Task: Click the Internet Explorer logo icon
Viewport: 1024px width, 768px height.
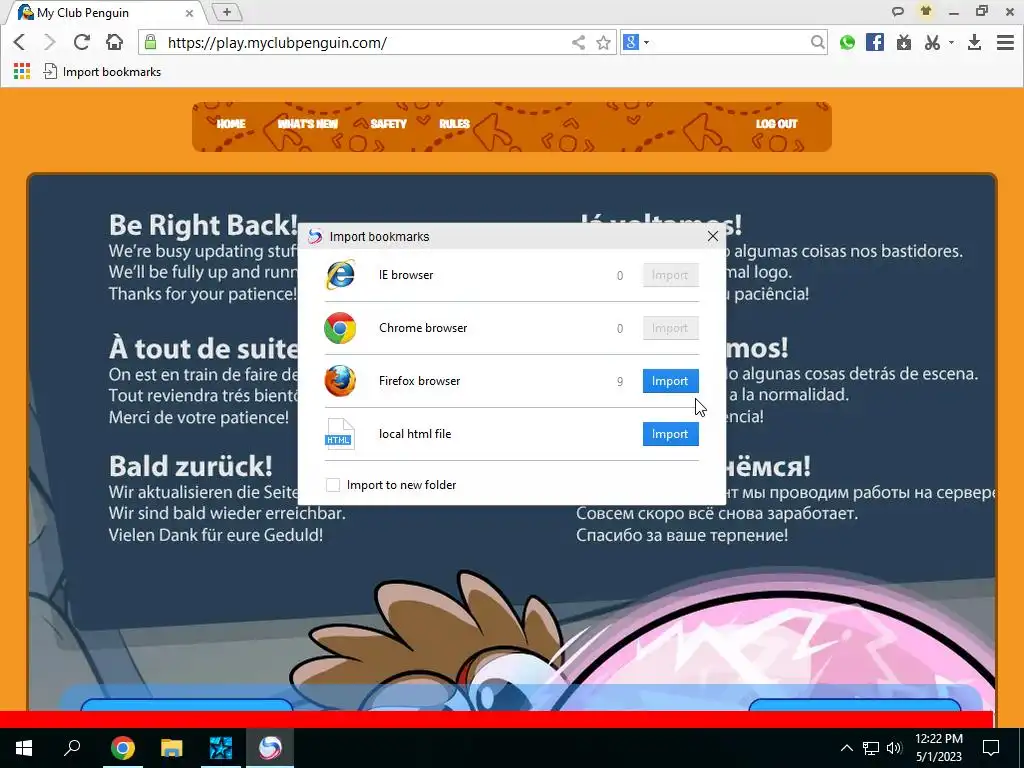Action: pyautogui.click(x=340, y=275)
